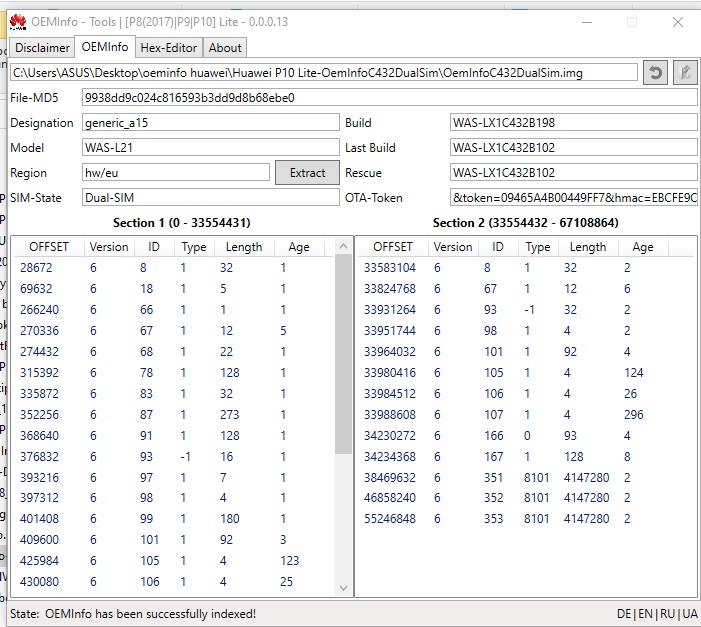Image resolution: width=701 pixels, height=627 pixels.
Task: Click the File-MD5 field
Action: [x=389, y=97]
